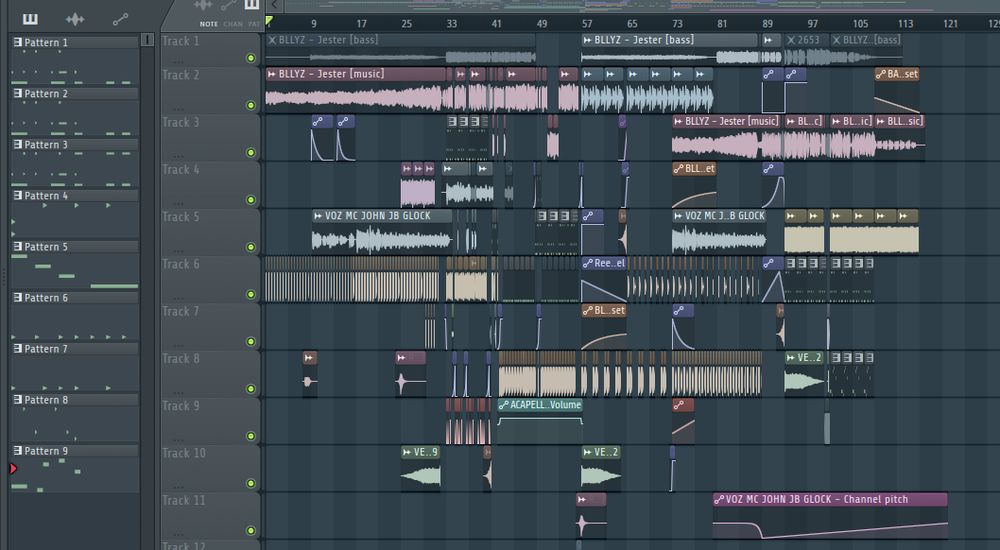Mute Track 10 with its green dot

251,483
